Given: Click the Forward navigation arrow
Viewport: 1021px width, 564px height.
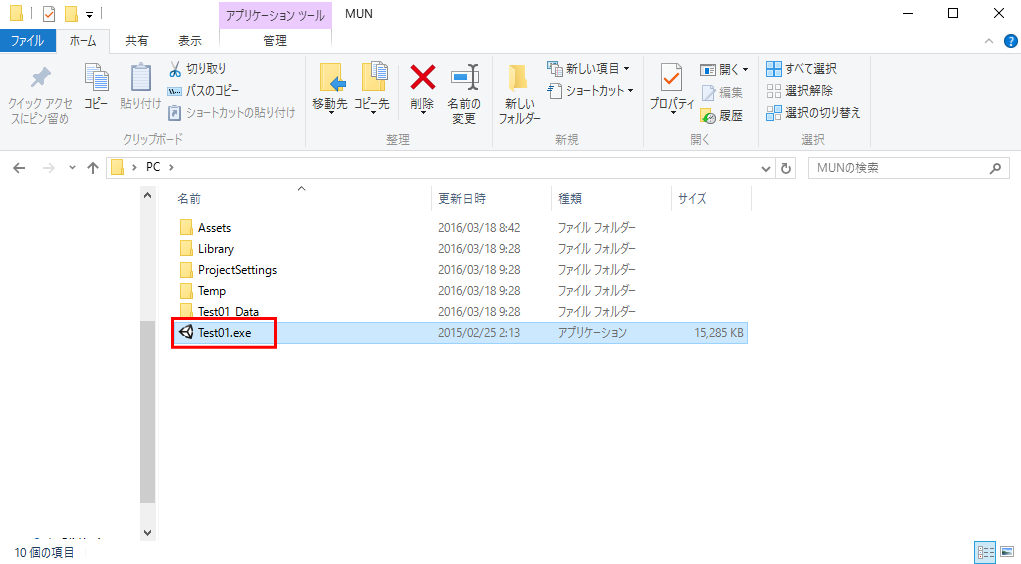Looking at the screenshot, I should tap(48, 168).
